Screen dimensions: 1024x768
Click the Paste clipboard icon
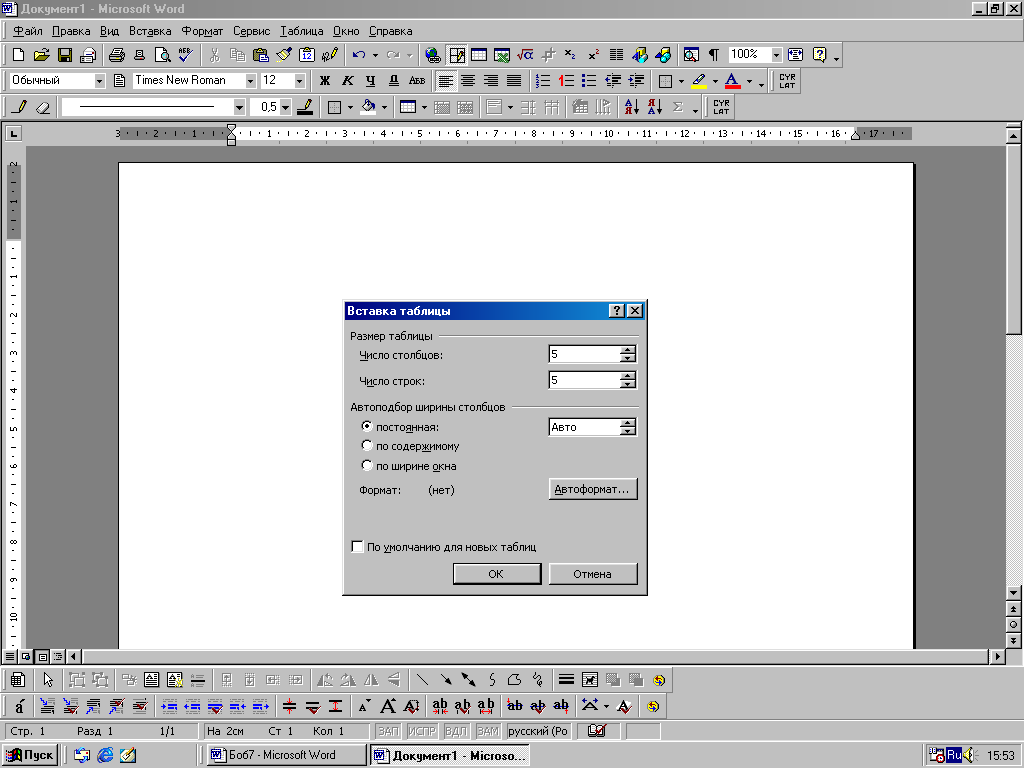(x=261, y=55)
